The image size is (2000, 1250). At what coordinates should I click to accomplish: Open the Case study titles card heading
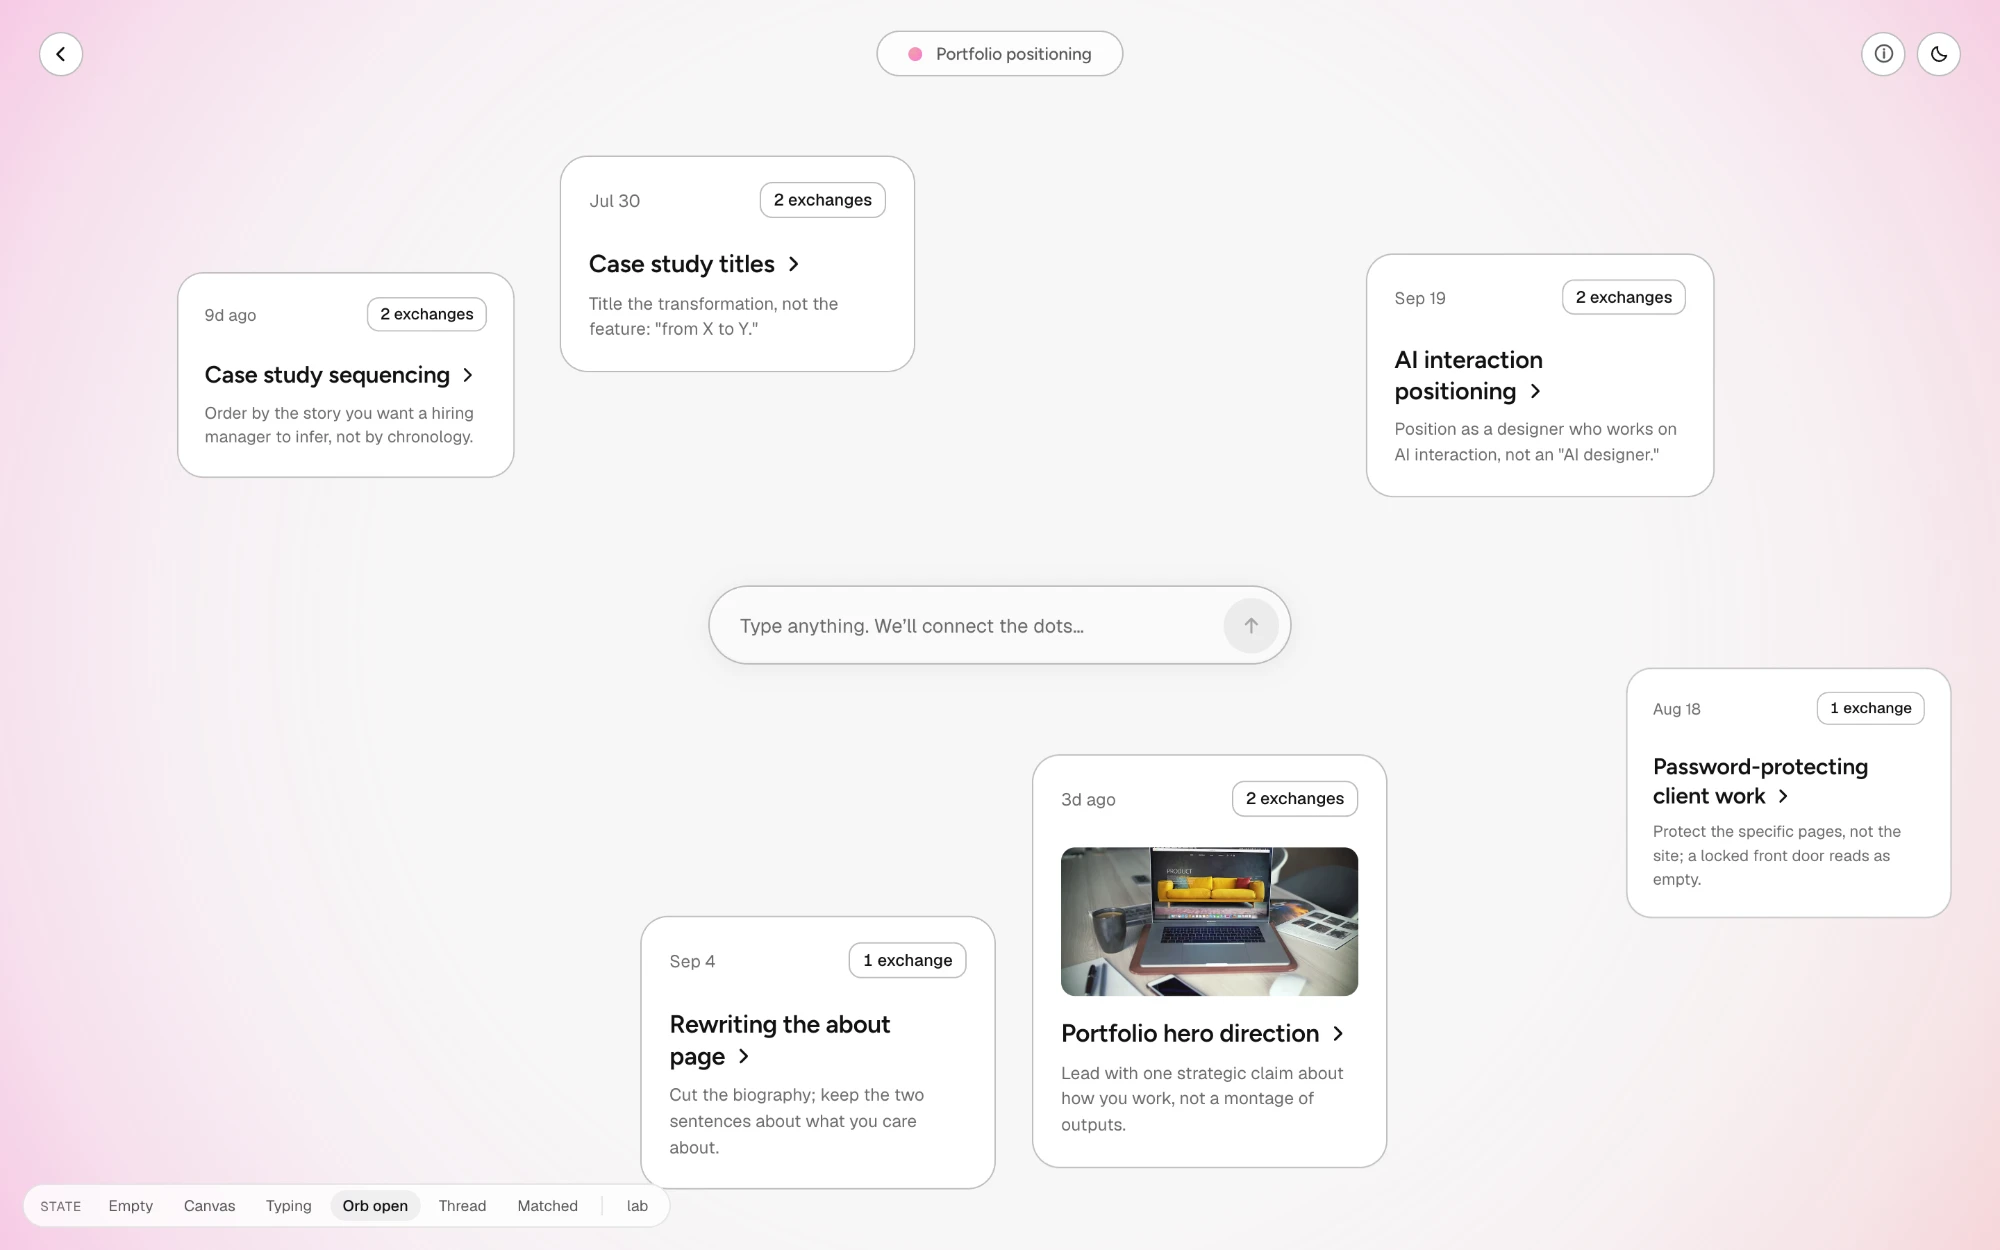coord(682,264)
